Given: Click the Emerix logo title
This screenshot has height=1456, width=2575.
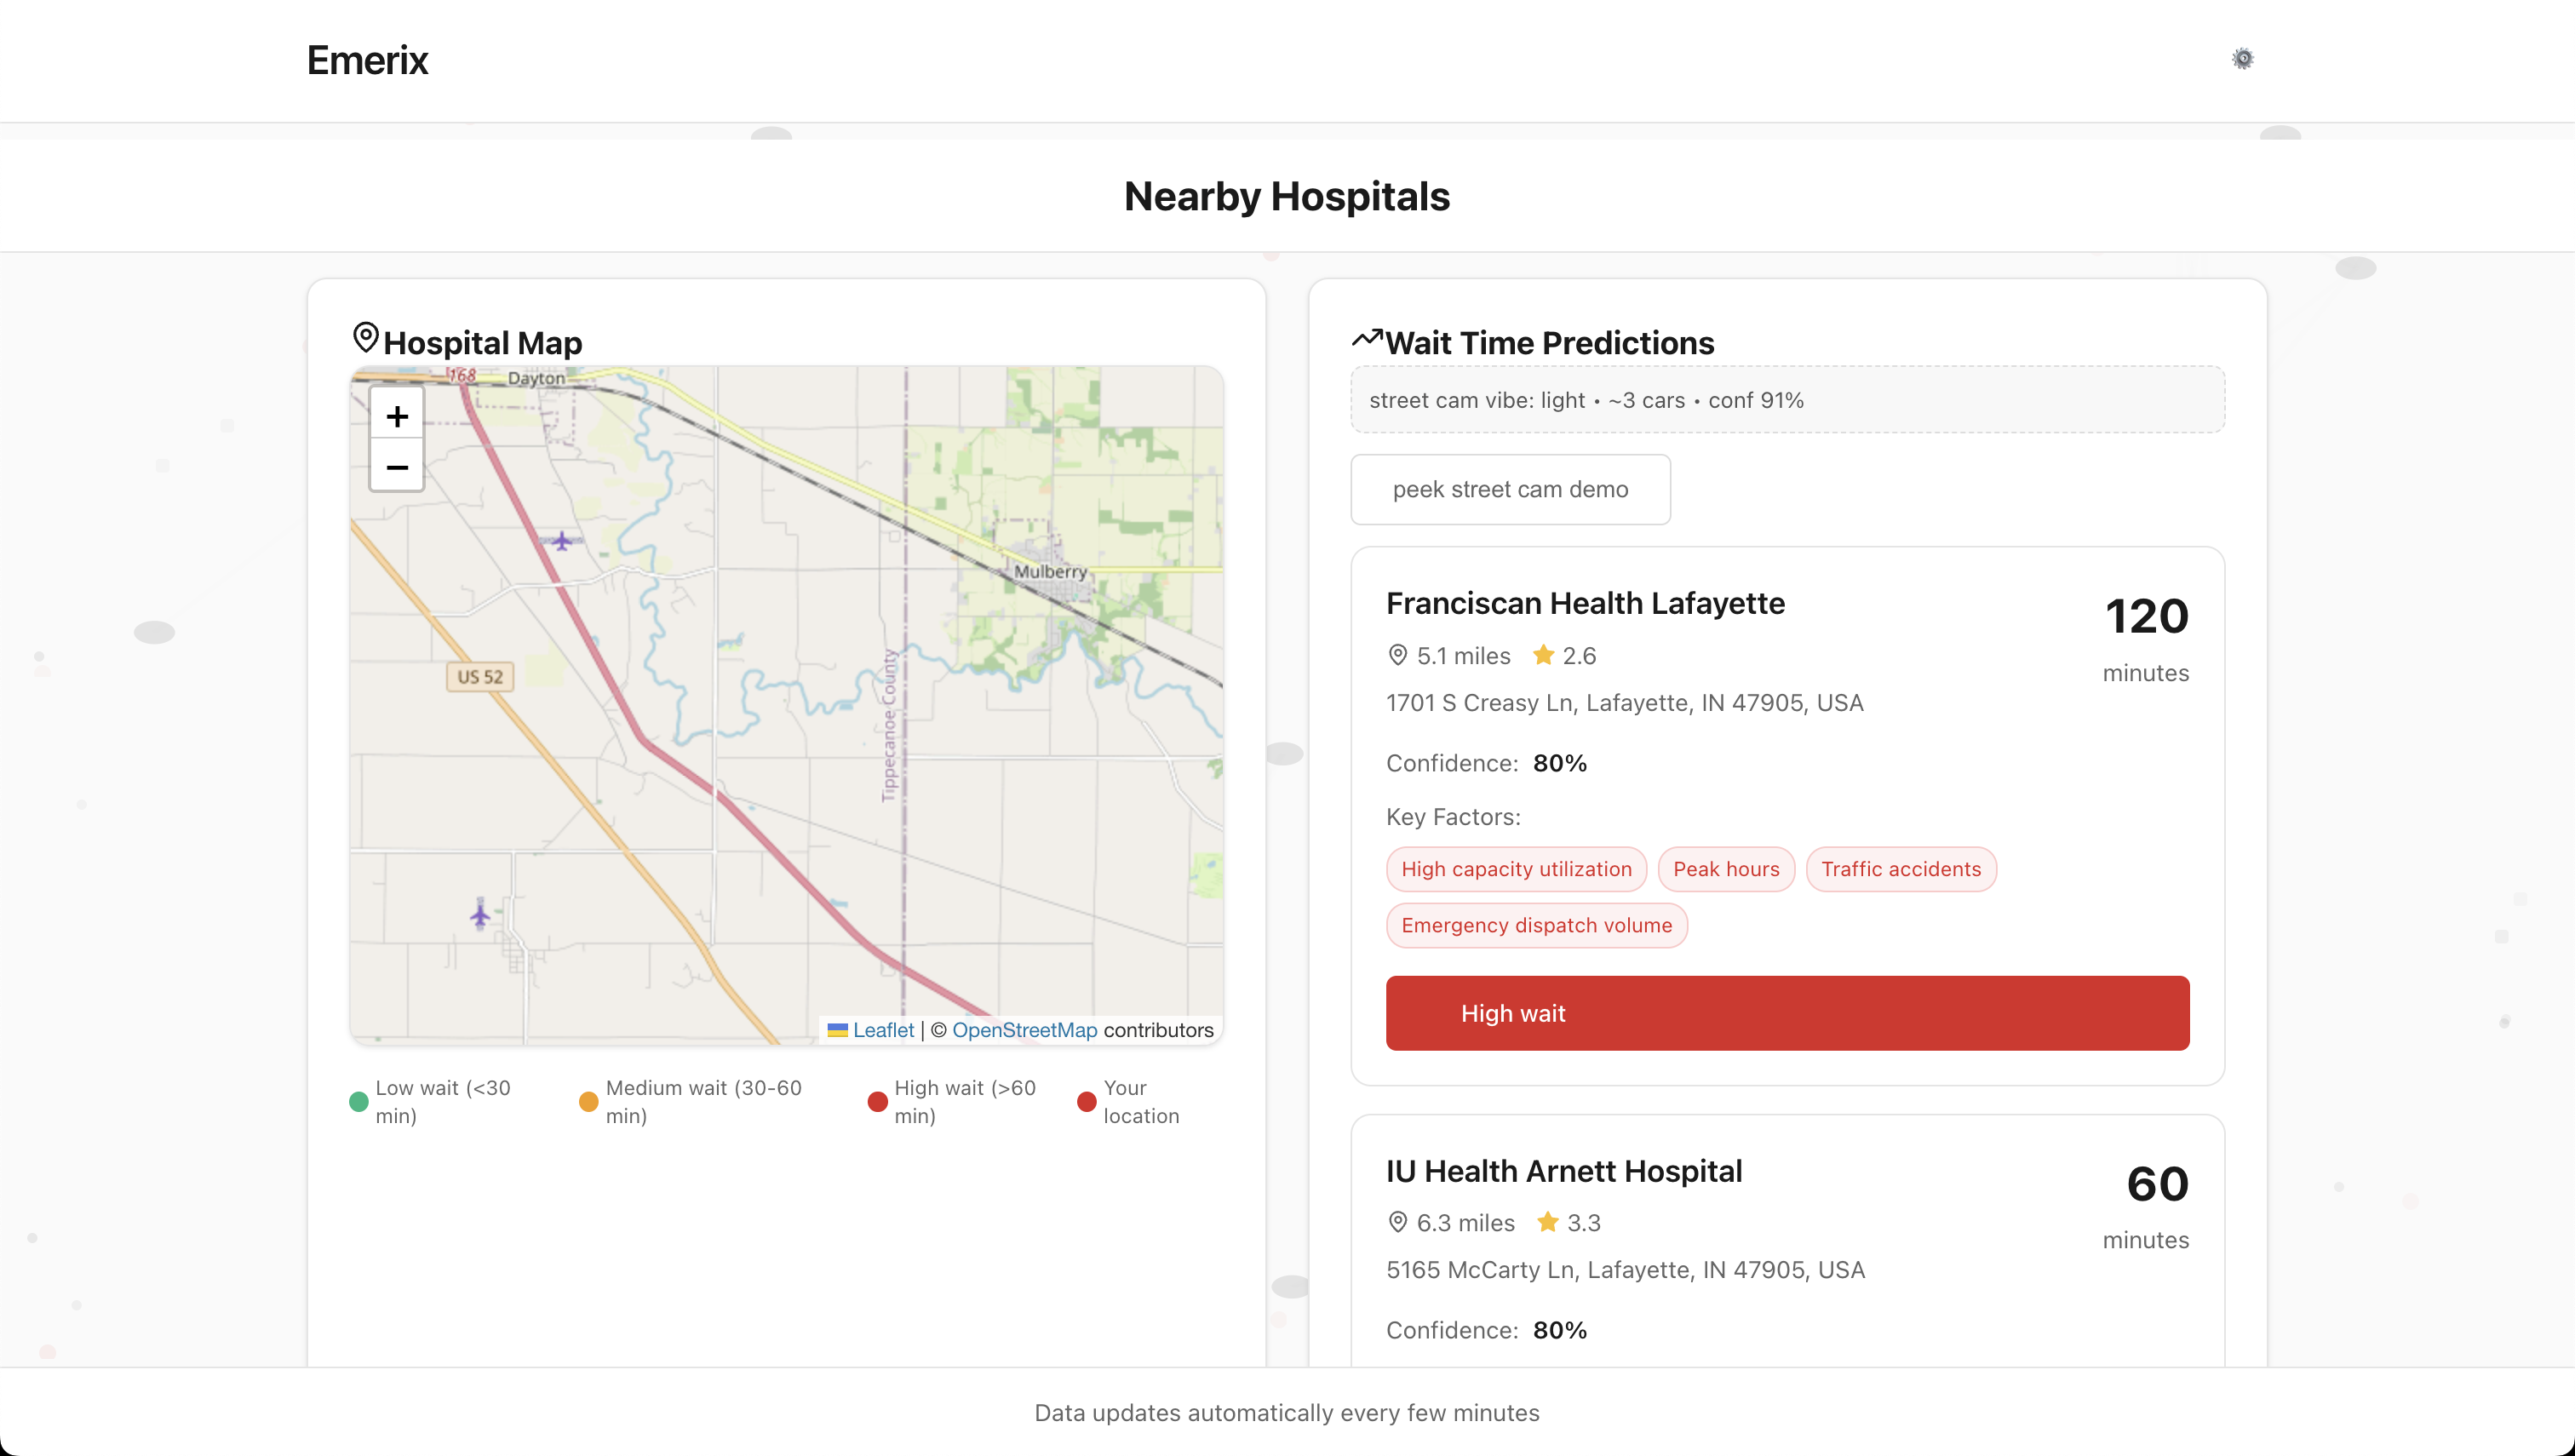Looking at the screenshot, I should pyautogui.click(x=367, y=60).
